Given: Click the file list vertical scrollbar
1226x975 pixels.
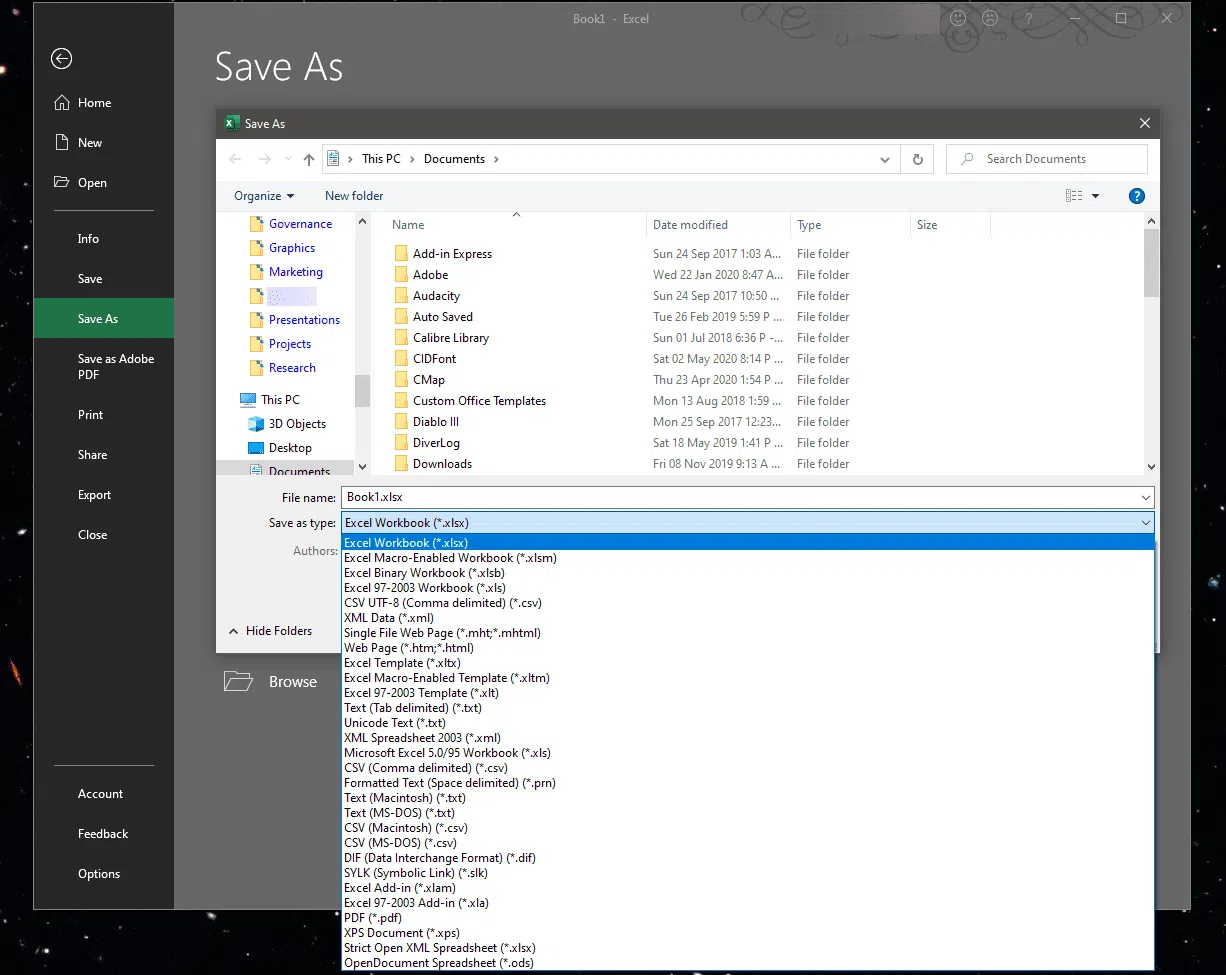Looking at the screenshot, I should [1151, 263].
